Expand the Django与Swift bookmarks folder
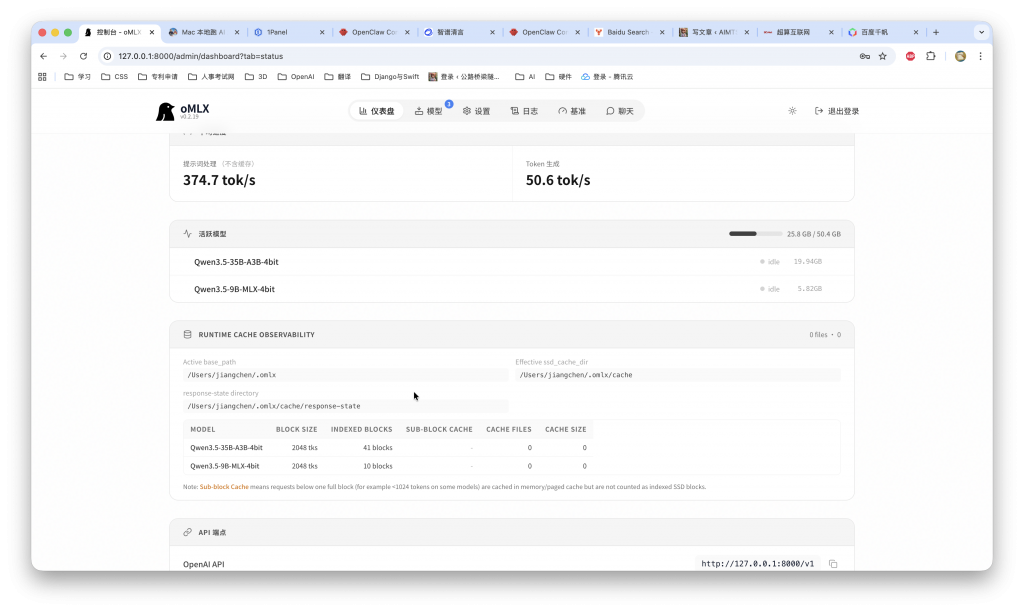This screenshot has width=1024, height=612. [383, 76]
